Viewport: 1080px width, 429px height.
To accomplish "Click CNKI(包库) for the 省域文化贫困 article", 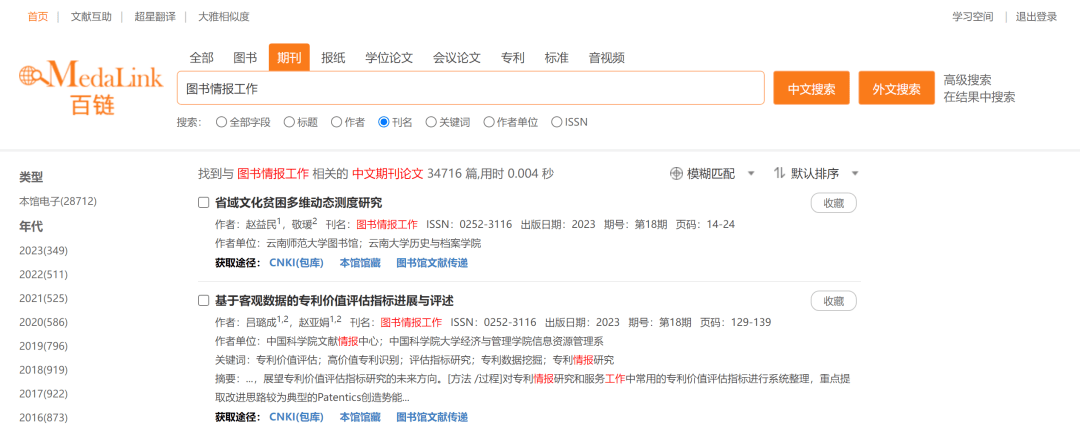I will [x=296, y=262].
